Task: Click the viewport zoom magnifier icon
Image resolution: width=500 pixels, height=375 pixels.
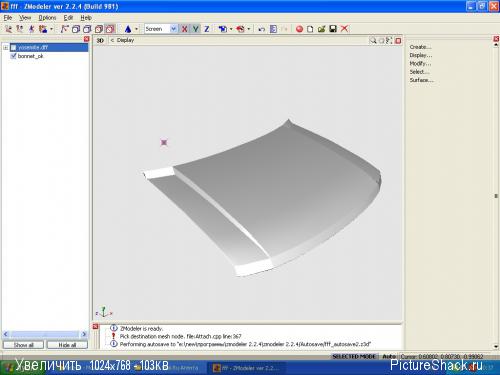Action: pos(373,40)
